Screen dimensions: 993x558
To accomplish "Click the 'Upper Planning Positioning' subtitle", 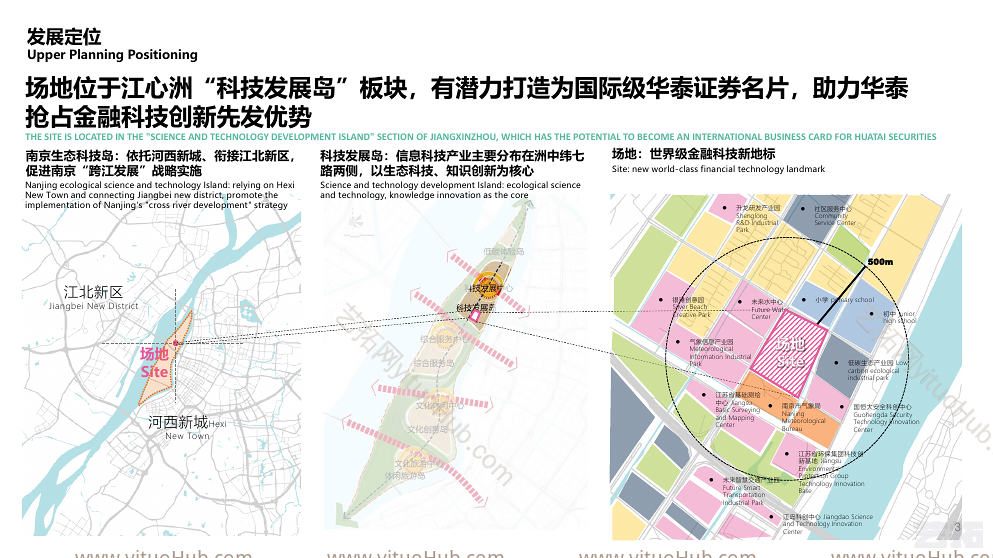I will tap(112, 54).
